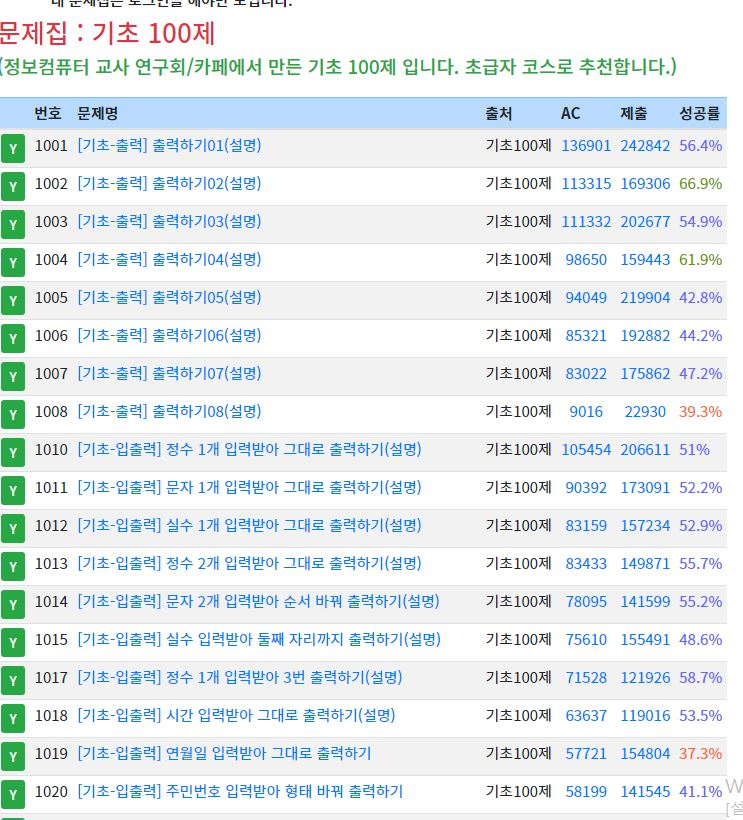Click AC count 58199 for problem 1020
The height and width of the screenshot is (820, 743).
click(x=586, y=791)
